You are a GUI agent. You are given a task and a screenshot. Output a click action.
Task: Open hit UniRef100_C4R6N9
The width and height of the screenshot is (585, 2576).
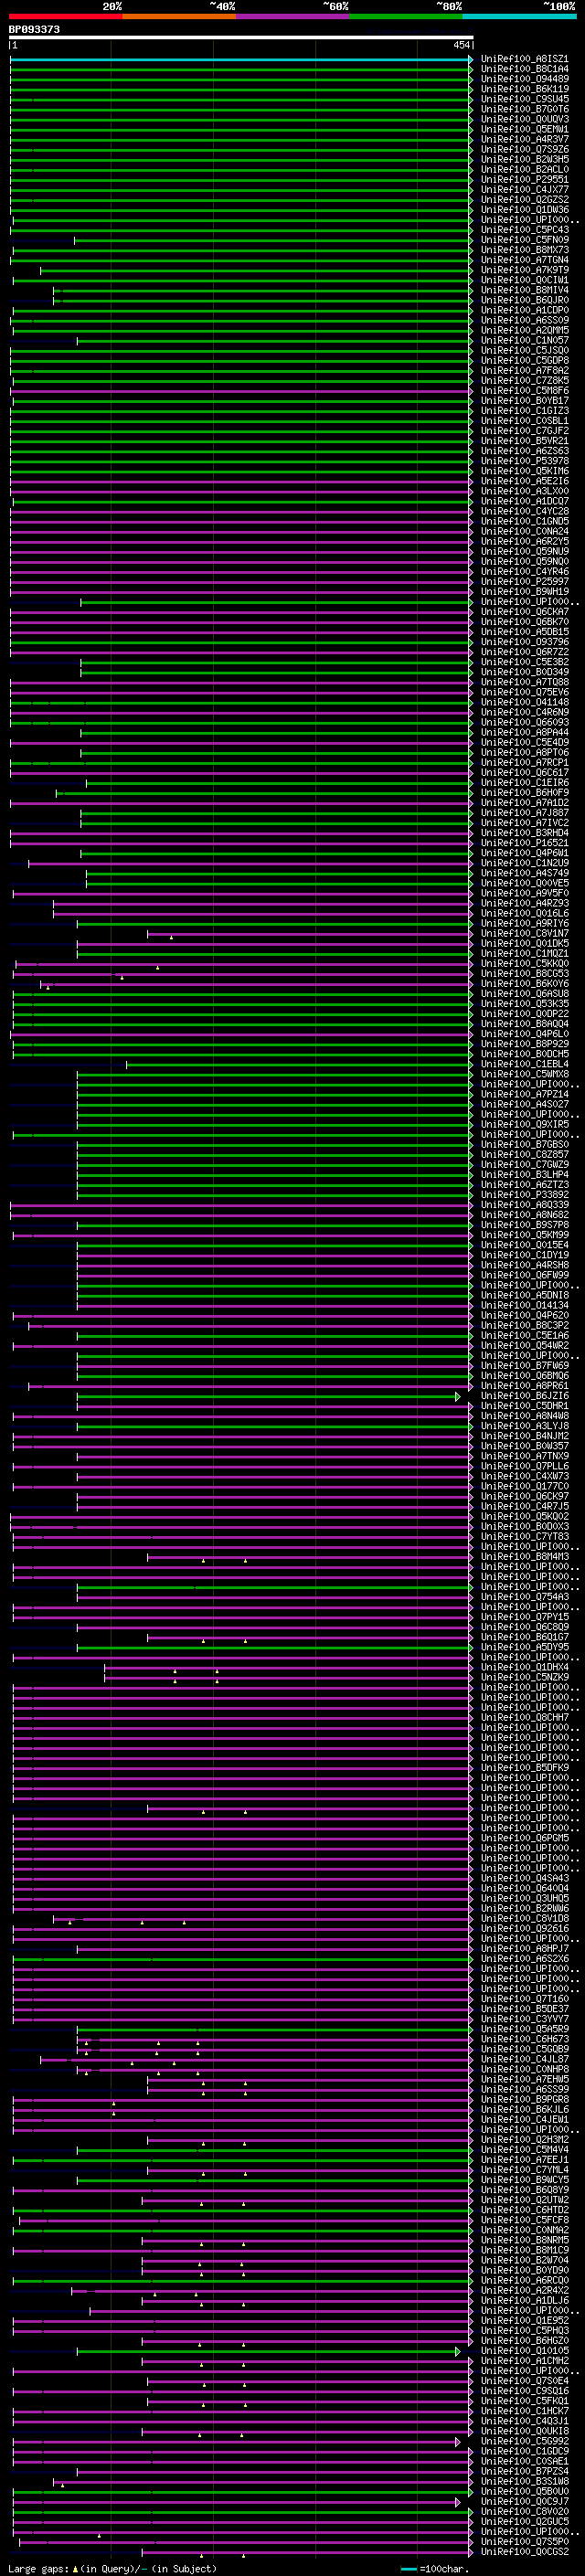(x=524, y=712)
